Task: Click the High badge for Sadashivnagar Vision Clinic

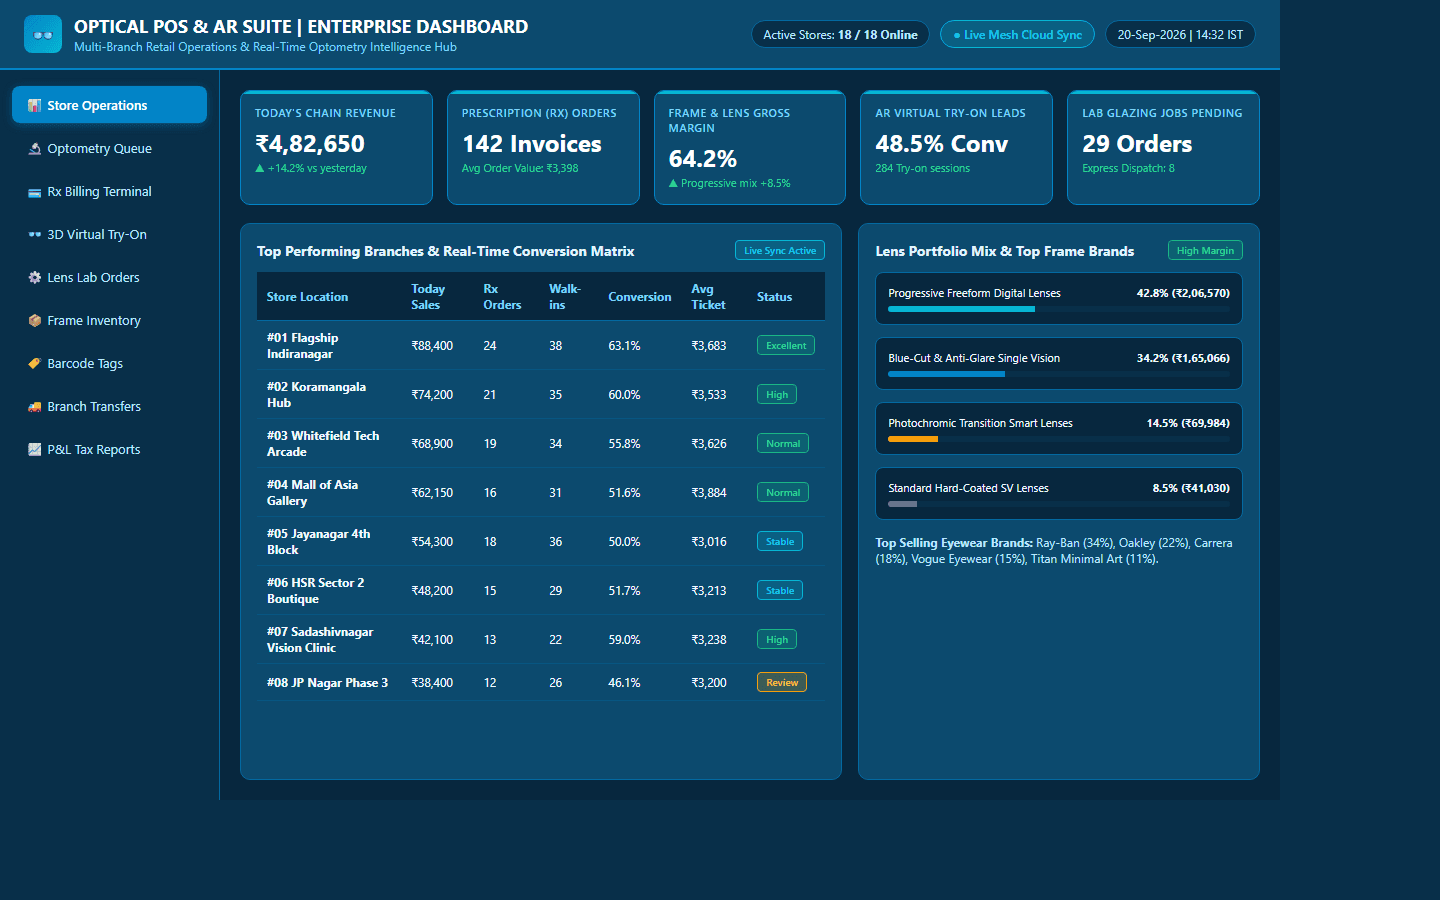Action: (x=777, y=640)
